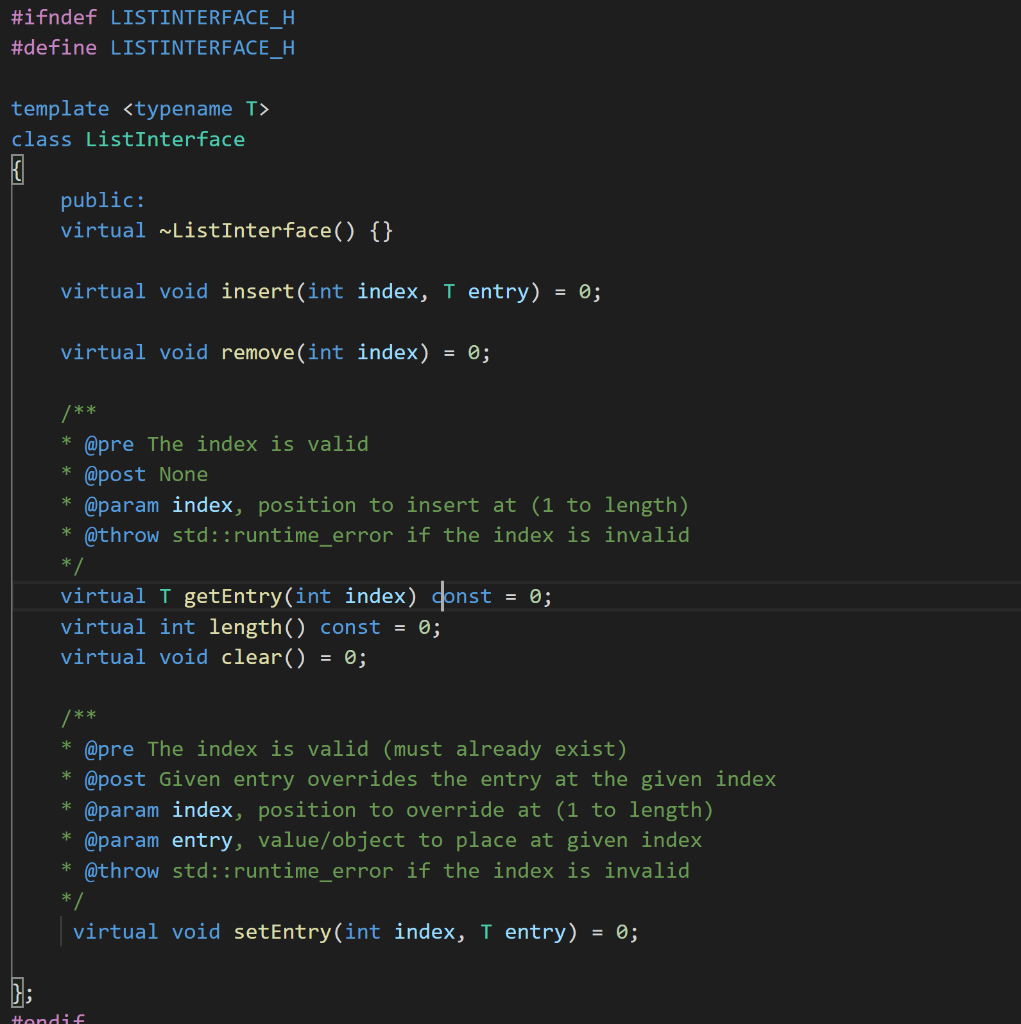Select the LISTINTERFACE_H macro name
Image resolution: width=1021 pixels, height=1024 pixels.
pyautogui.click(x=201, y=16)
